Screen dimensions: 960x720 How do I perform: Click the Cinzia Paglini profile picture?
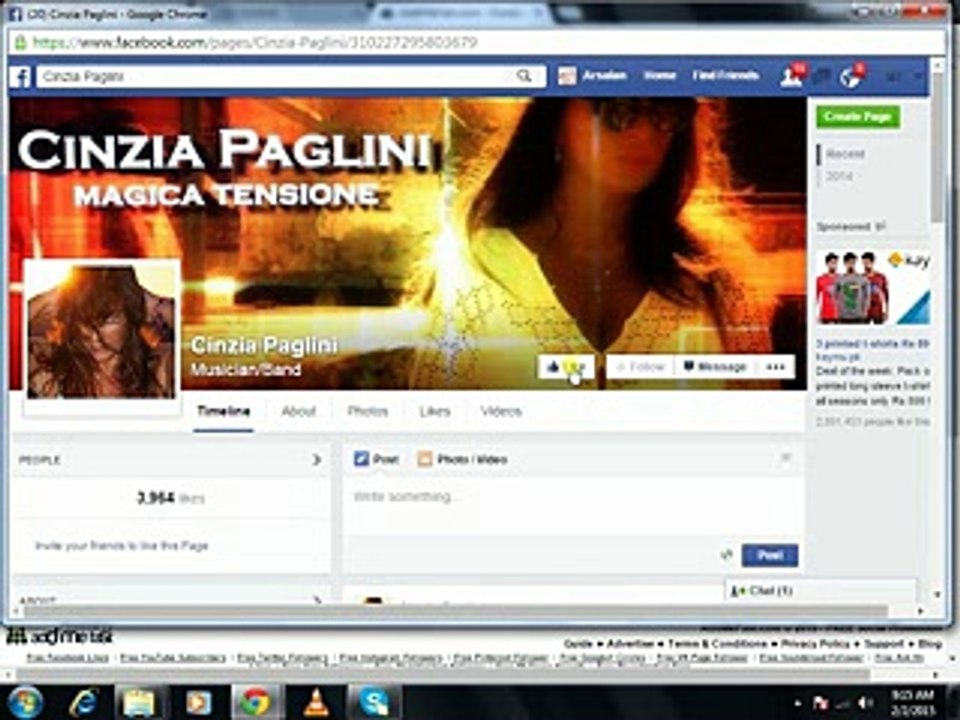tap(102, 331)
